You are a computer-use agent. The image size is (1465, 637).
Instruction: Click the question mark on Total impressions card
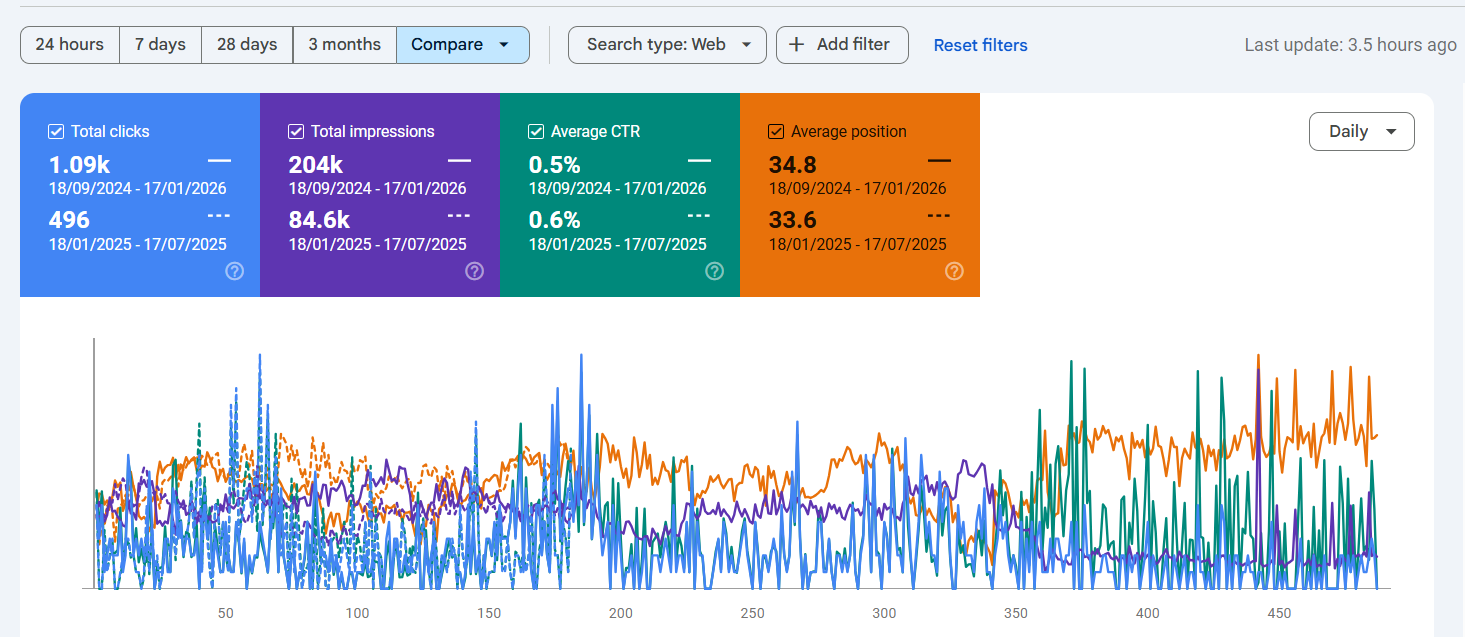[473, 271]
